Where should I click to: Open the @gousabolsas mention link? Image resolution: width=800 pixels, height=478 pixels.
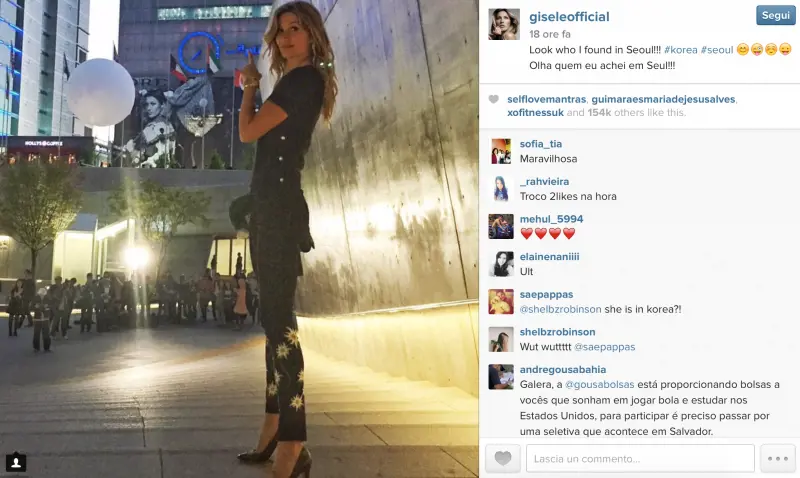599,385
